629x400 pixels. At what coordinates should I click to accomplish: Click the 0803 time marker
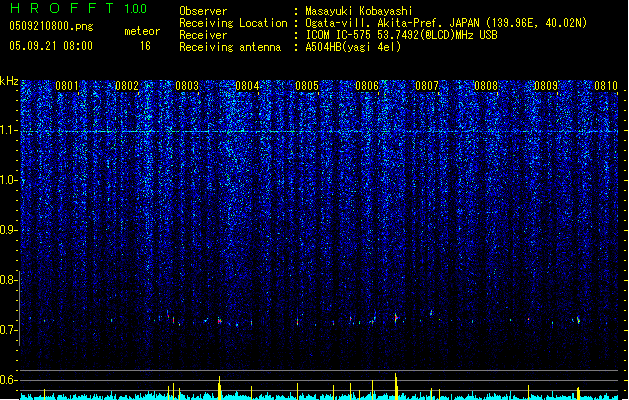pos(187,86)
